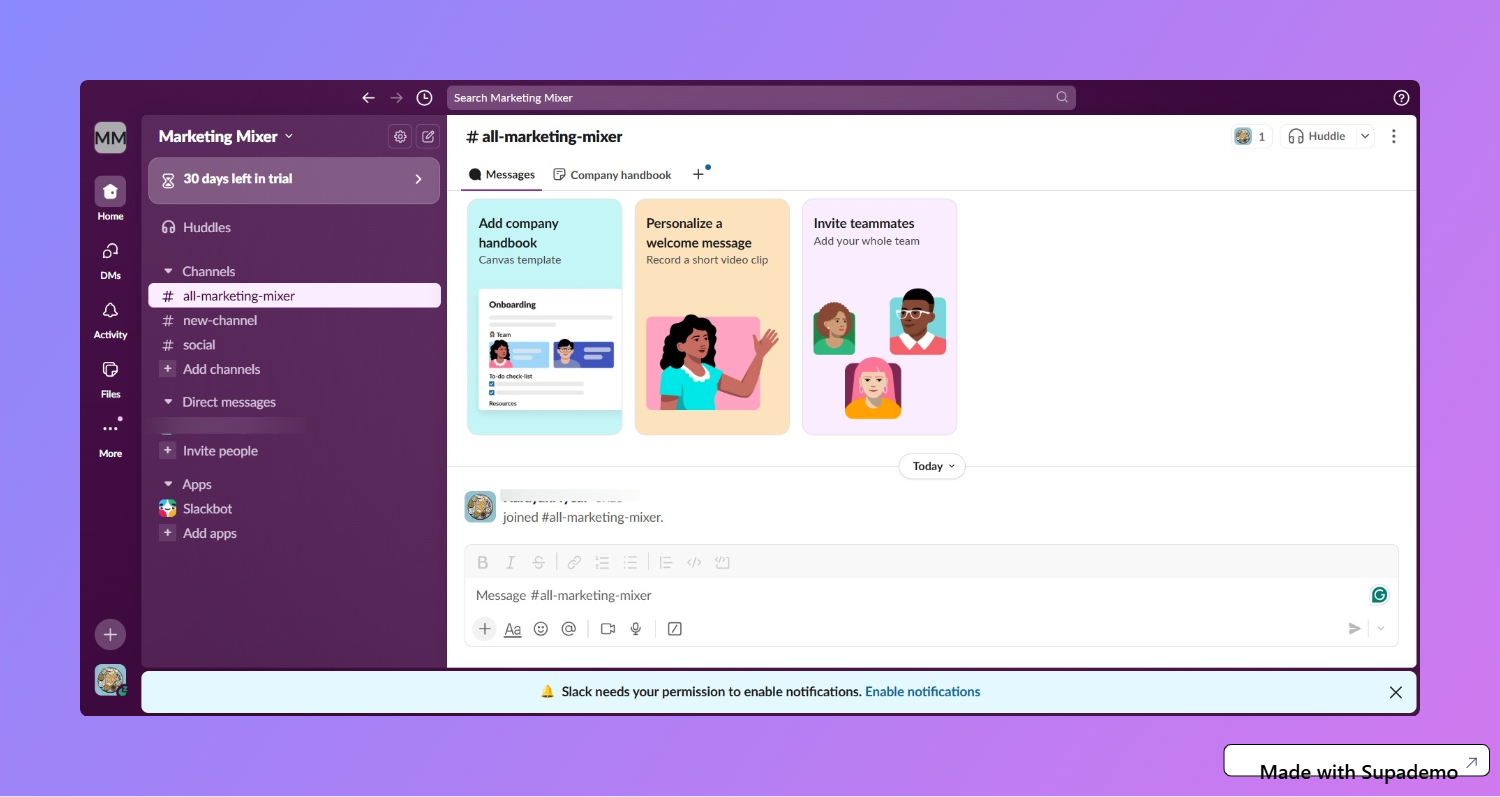Apply strikethrough formatting in the composer
Screen dimensions: 1500x797
pyautogui.click(x=539, y=562)
